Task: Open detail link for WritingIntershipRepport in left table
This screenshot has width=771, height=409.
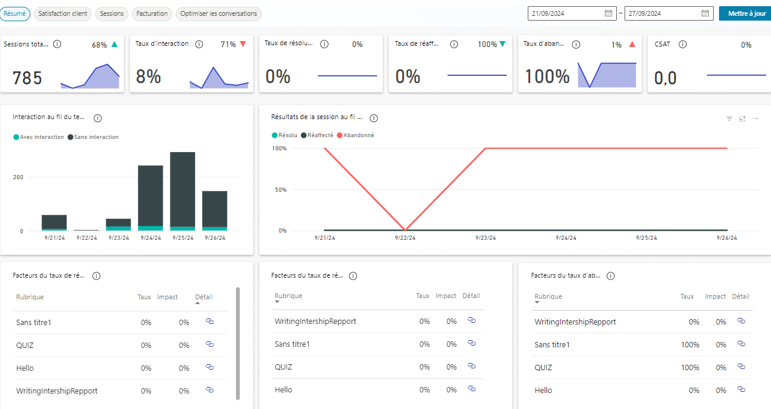Action: 210,390
